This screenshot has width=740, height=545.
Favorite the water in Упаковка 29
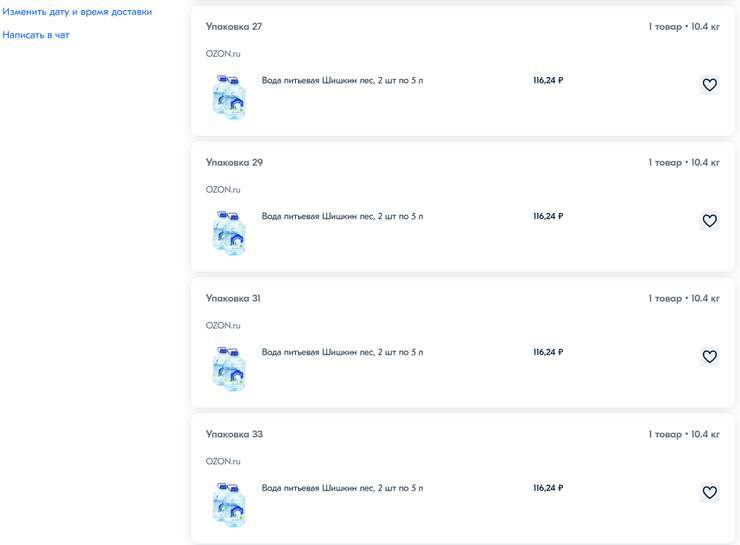tap(709, 221)
